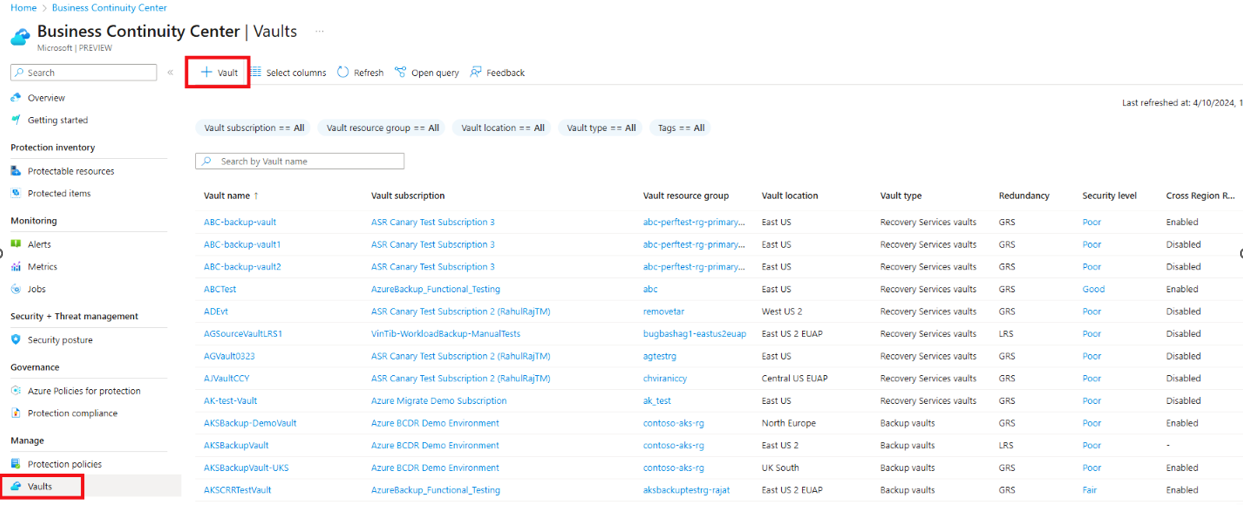Open the ABC-backup-vault link

click(x=239, y=222)
